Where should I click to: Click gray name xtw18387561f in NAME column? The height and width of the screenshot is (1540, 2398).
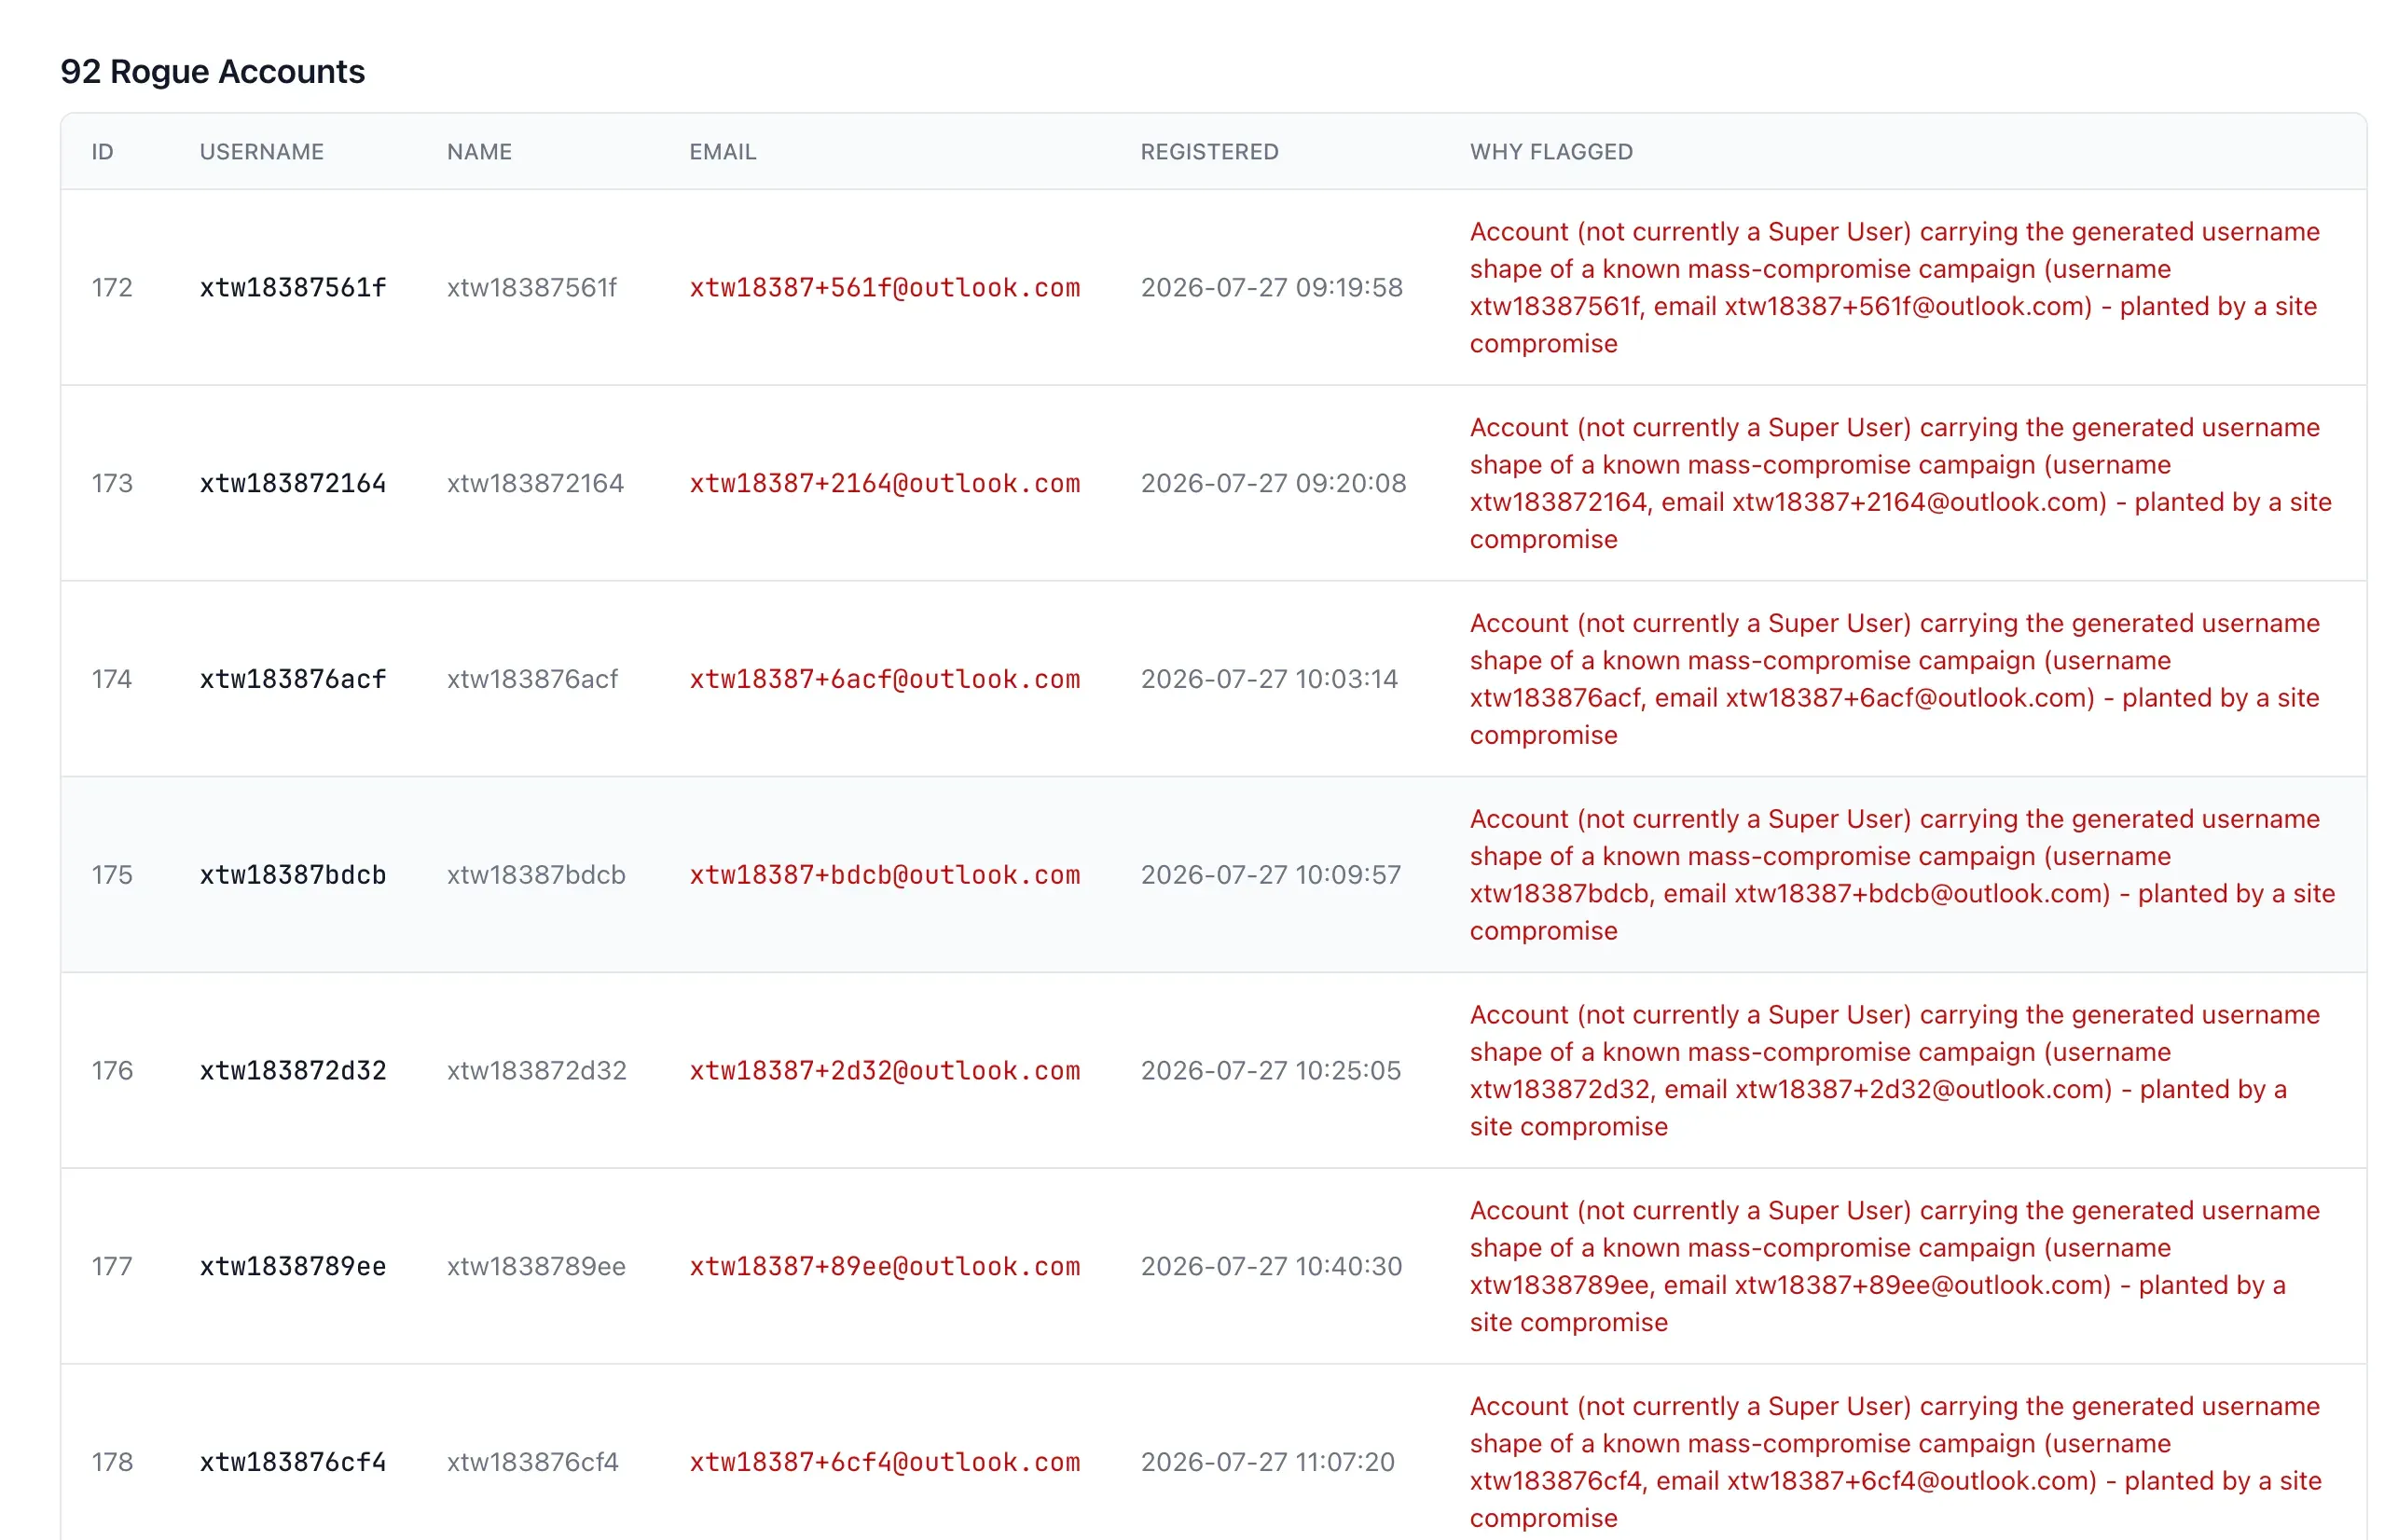[532, 288]
